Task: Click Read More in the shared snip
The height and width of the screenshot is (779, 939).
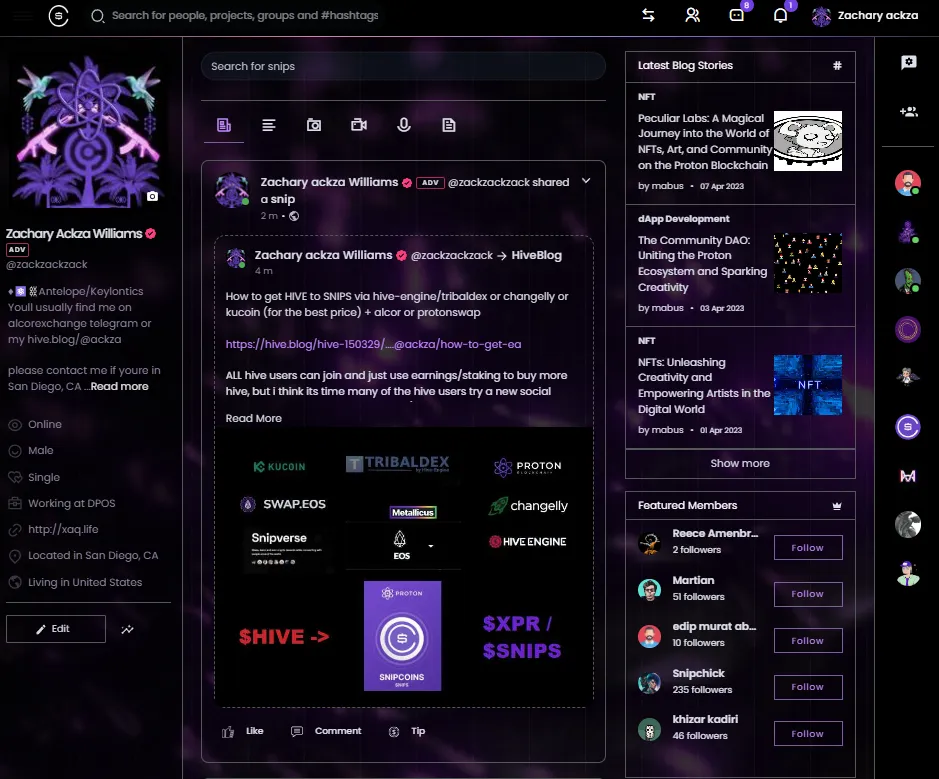Action: coord(253,419)
